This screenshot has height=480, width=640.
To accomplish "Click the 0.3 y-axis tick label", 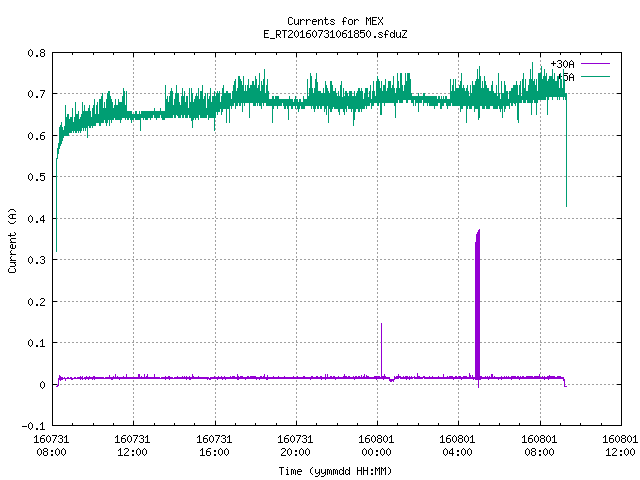I will click(x=37, y=260).
